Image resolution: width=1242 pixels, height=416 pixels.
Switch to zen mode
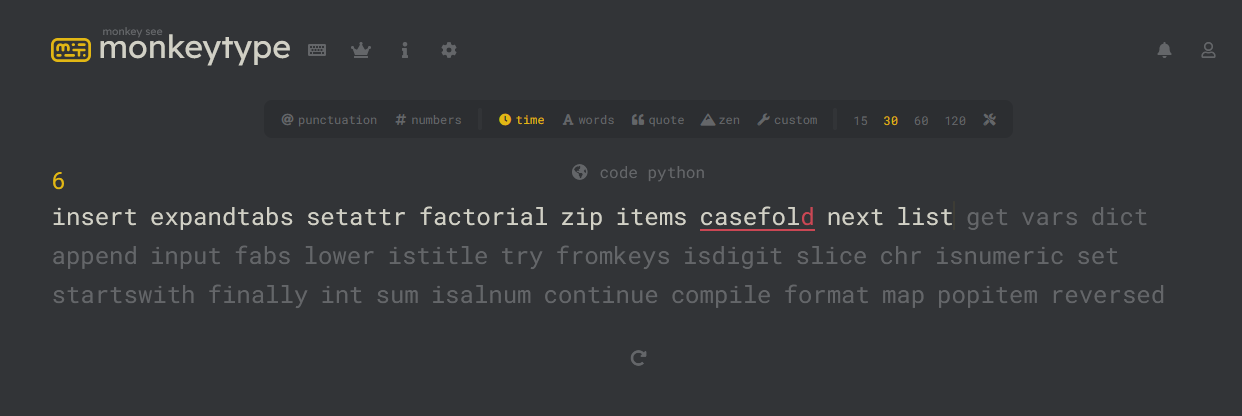720,120
